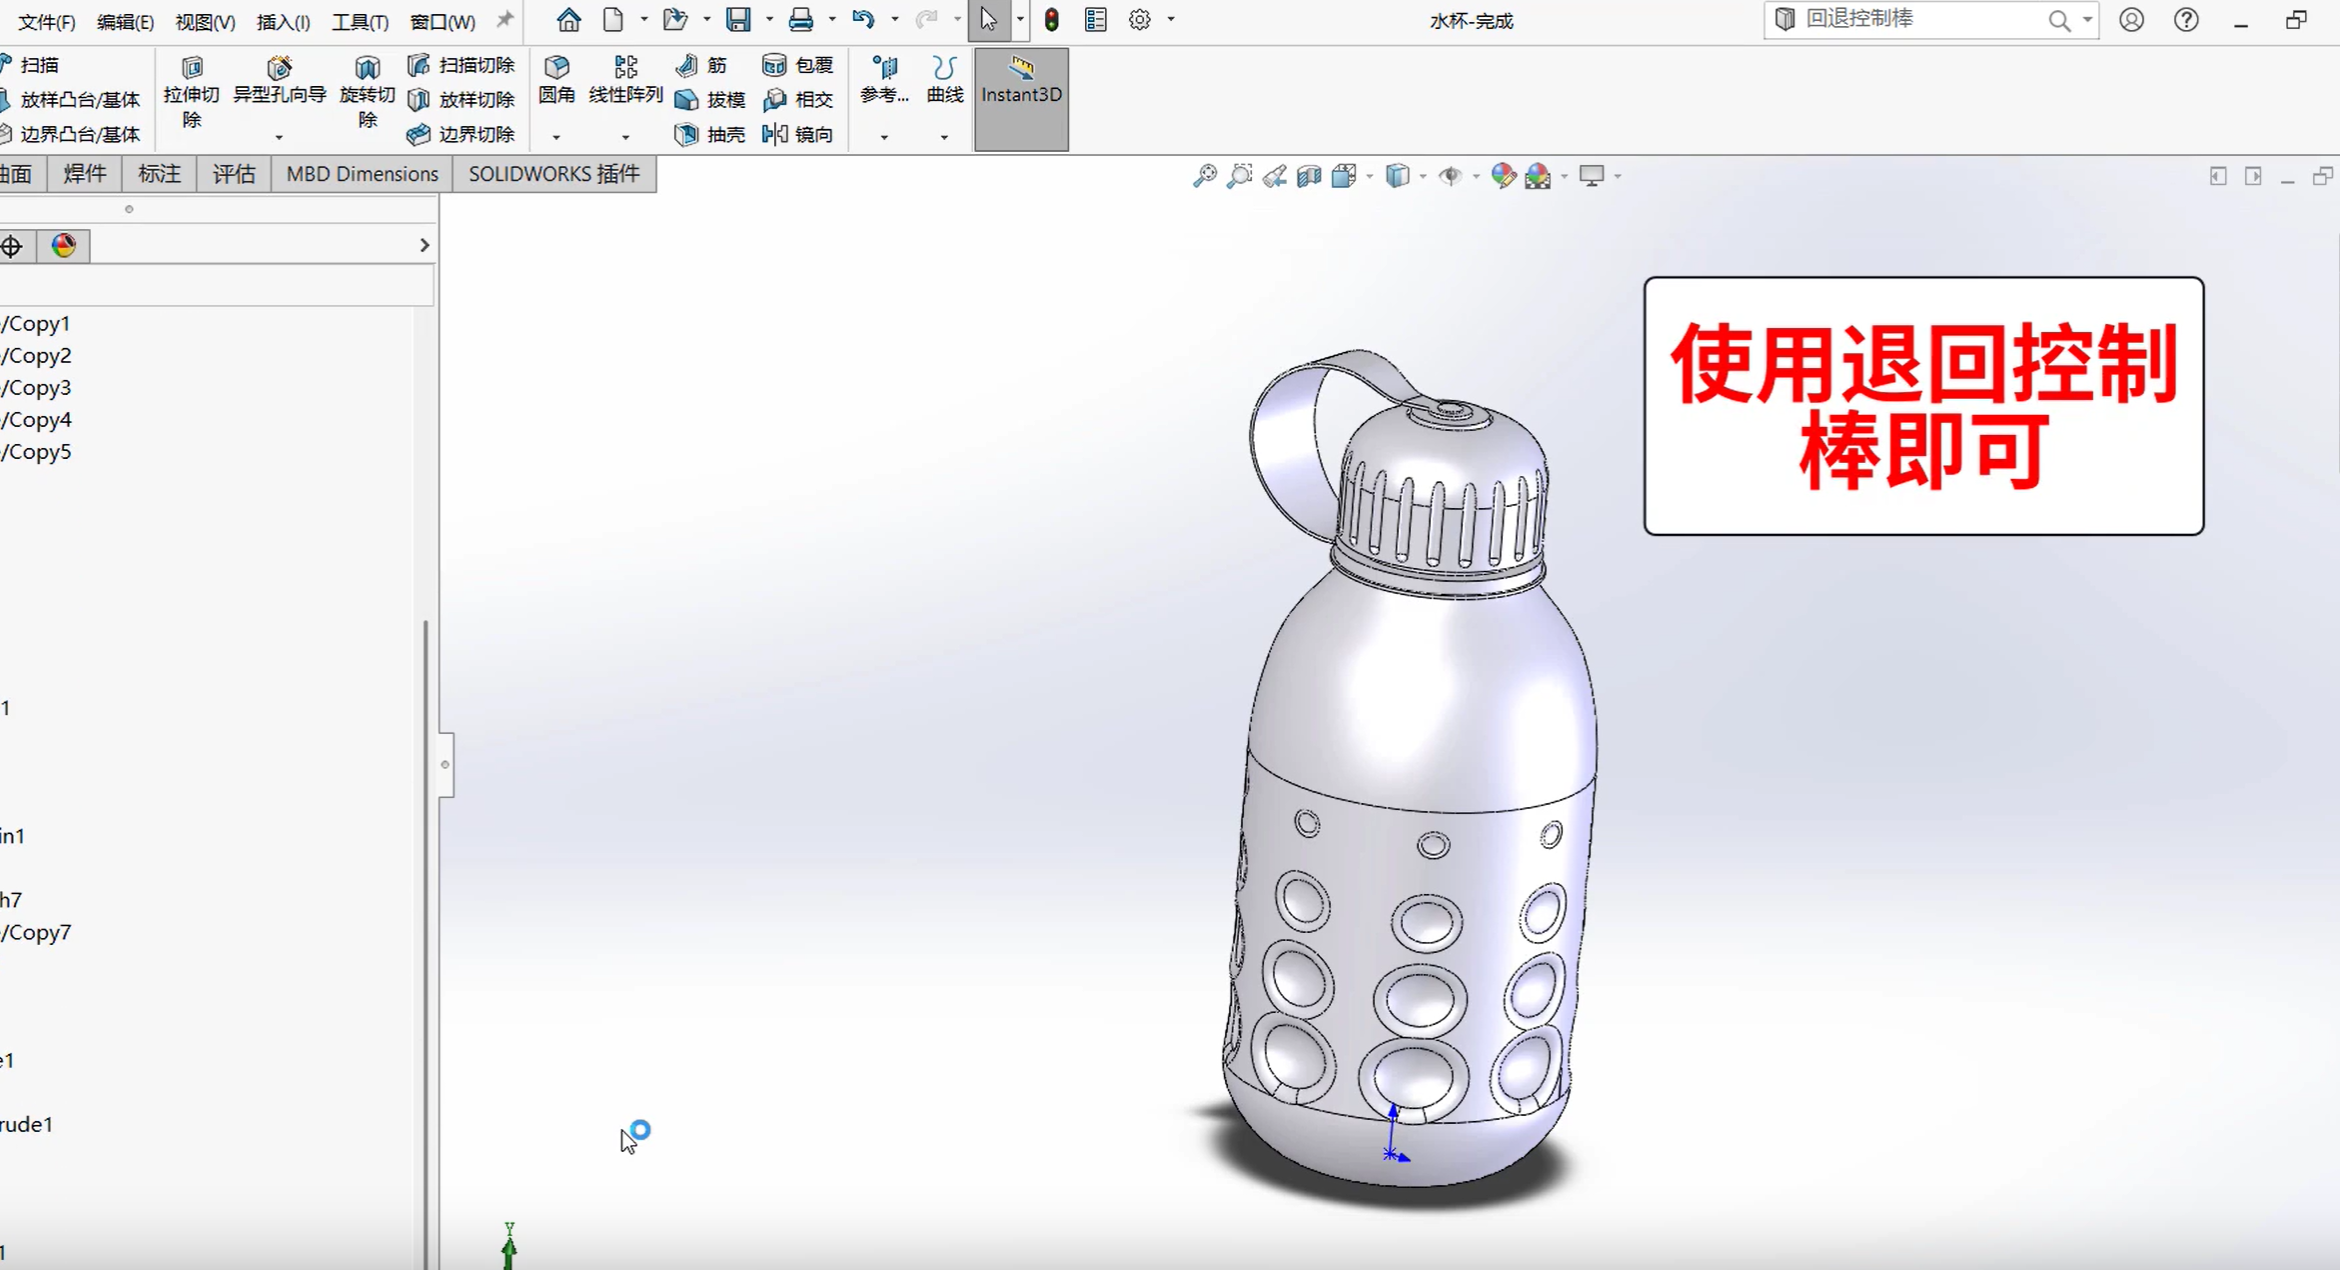The image size is (2340, 1270).
Task: Toggle the Select cursor tool
Action: pos(988,20)
